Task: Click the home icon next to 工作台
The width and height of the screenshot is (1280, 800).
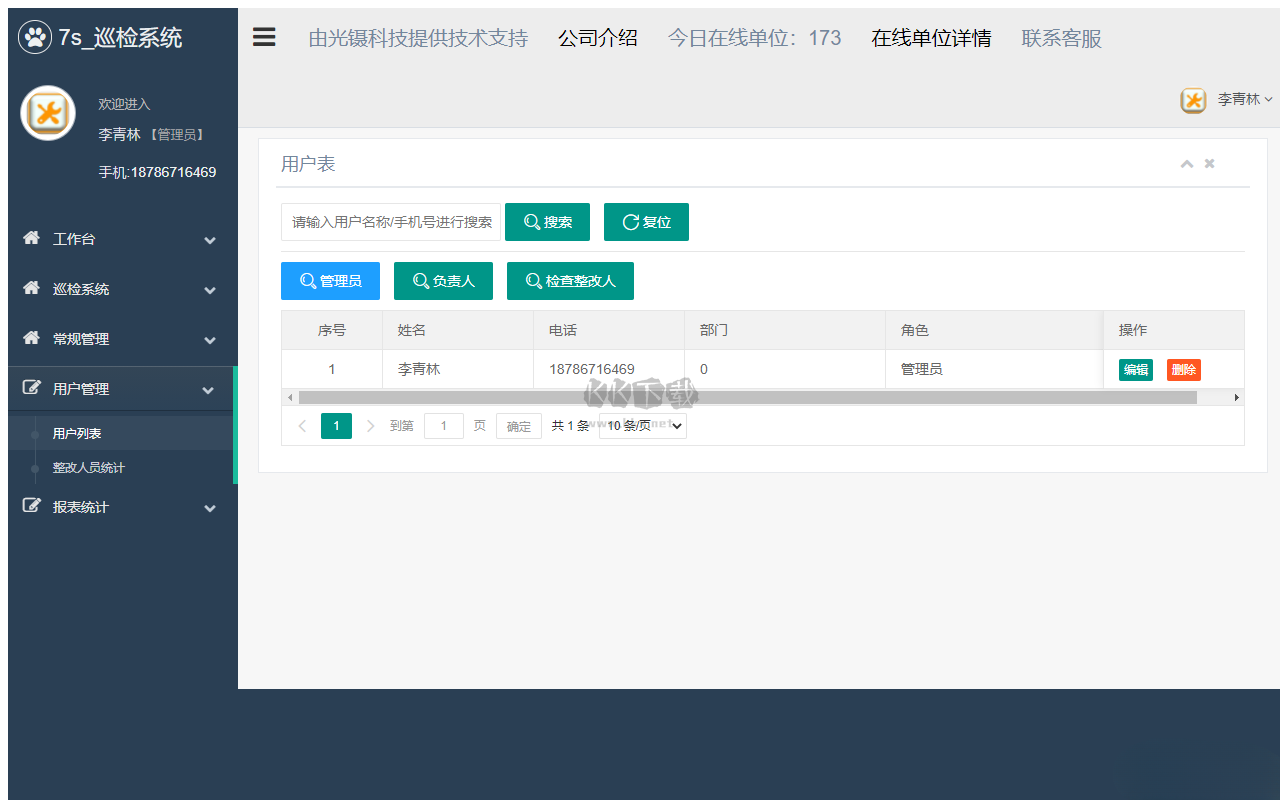Action: click(32, 239)
